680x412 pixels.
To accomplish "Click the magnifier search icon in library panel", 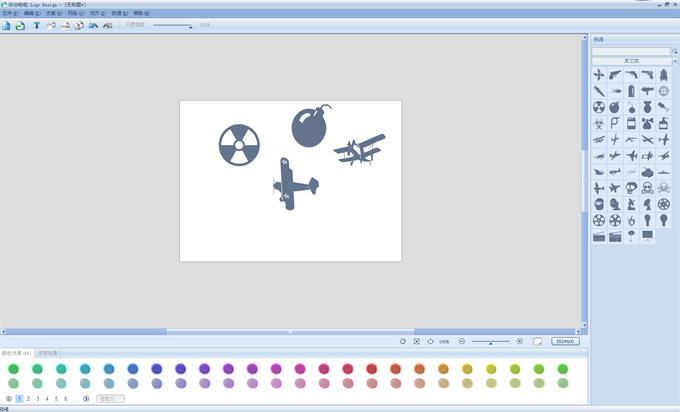I will [x=675, y=51].
